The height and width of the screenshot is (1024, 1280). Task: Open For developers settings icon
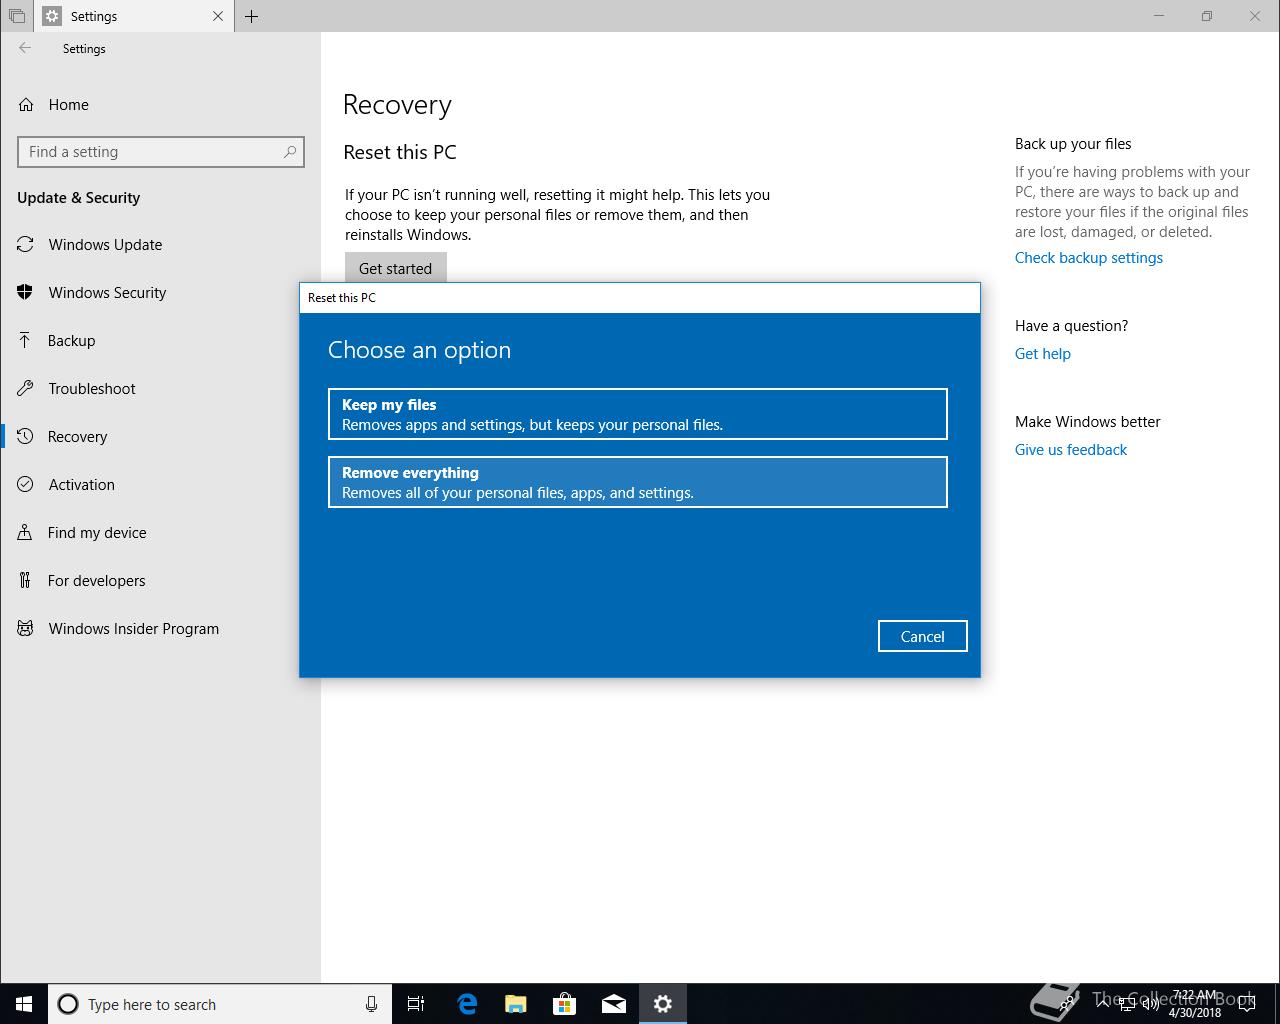[25, 581]
